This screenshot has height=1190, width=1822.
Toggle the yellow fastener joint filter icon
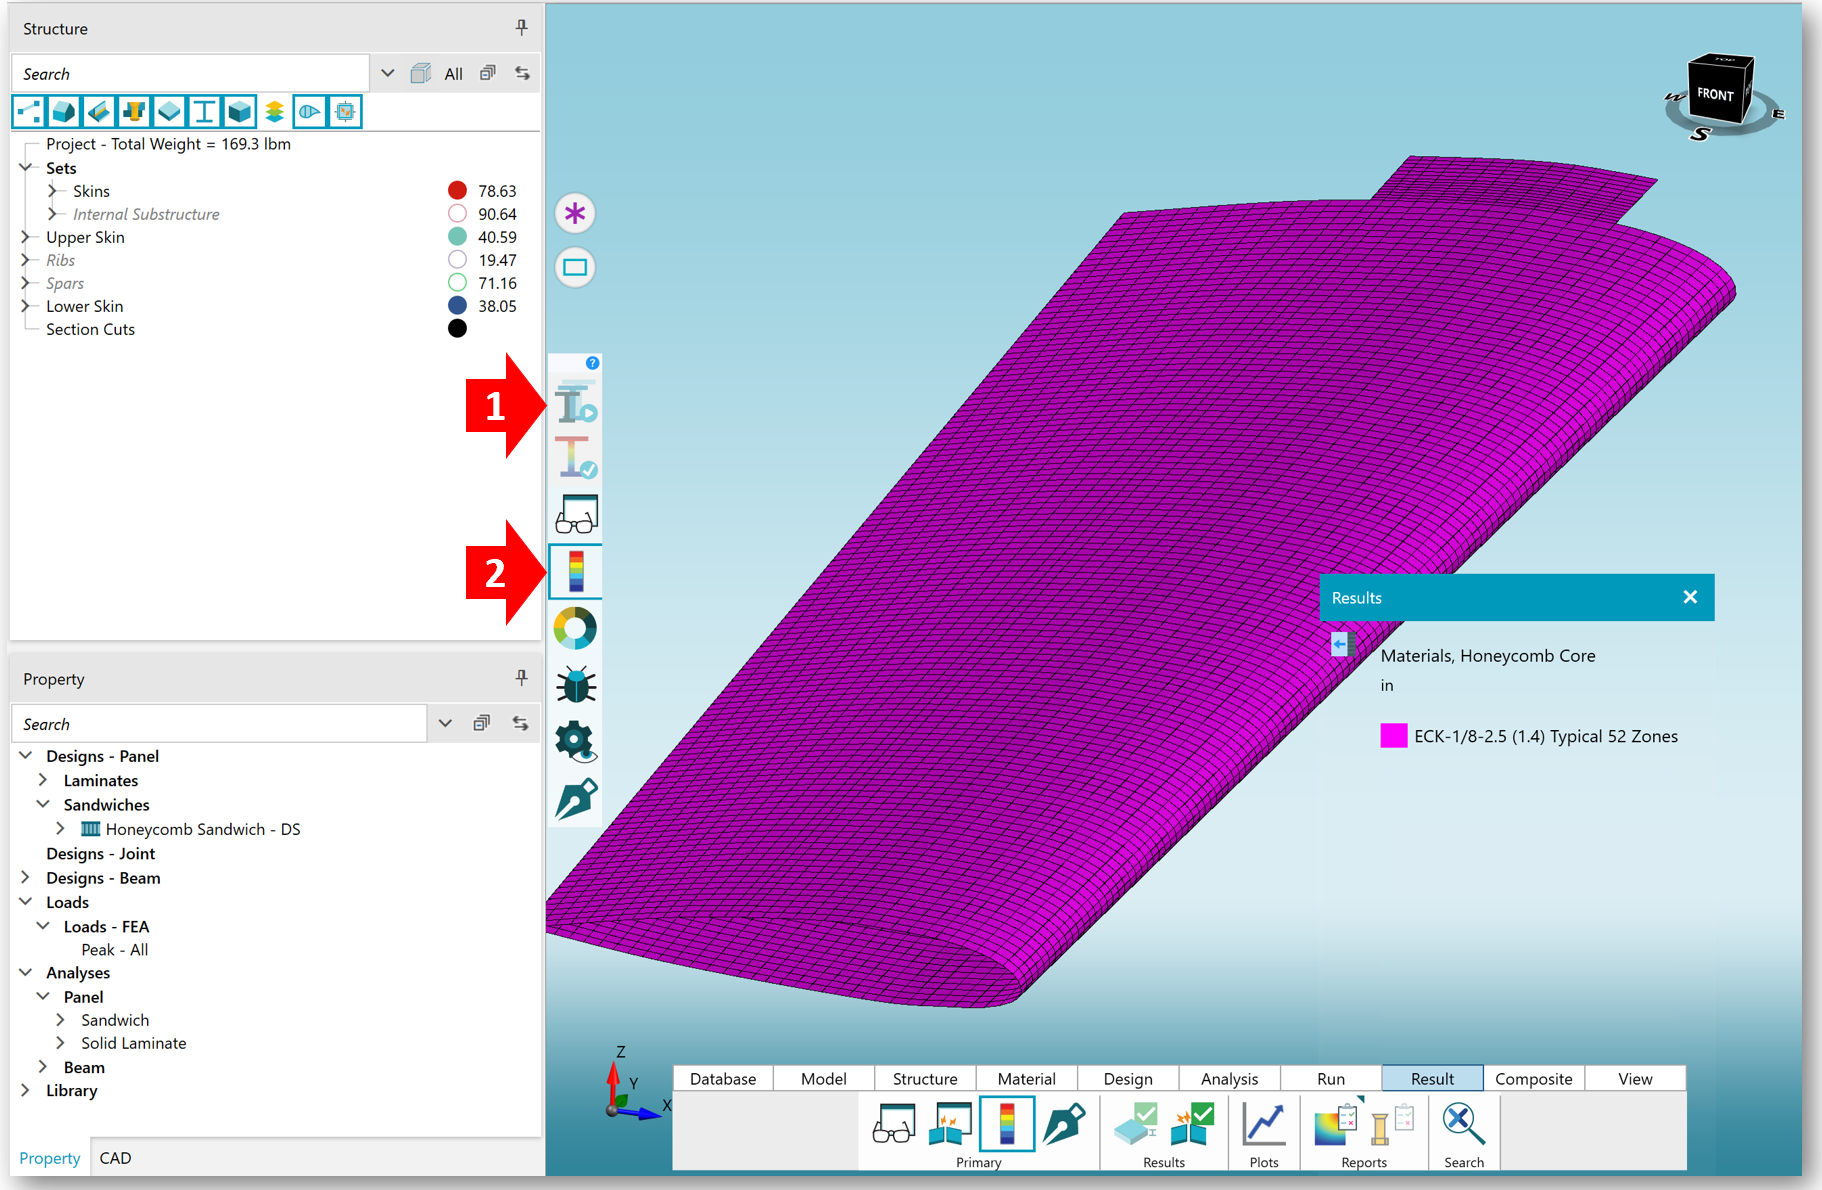click(134, 111)
